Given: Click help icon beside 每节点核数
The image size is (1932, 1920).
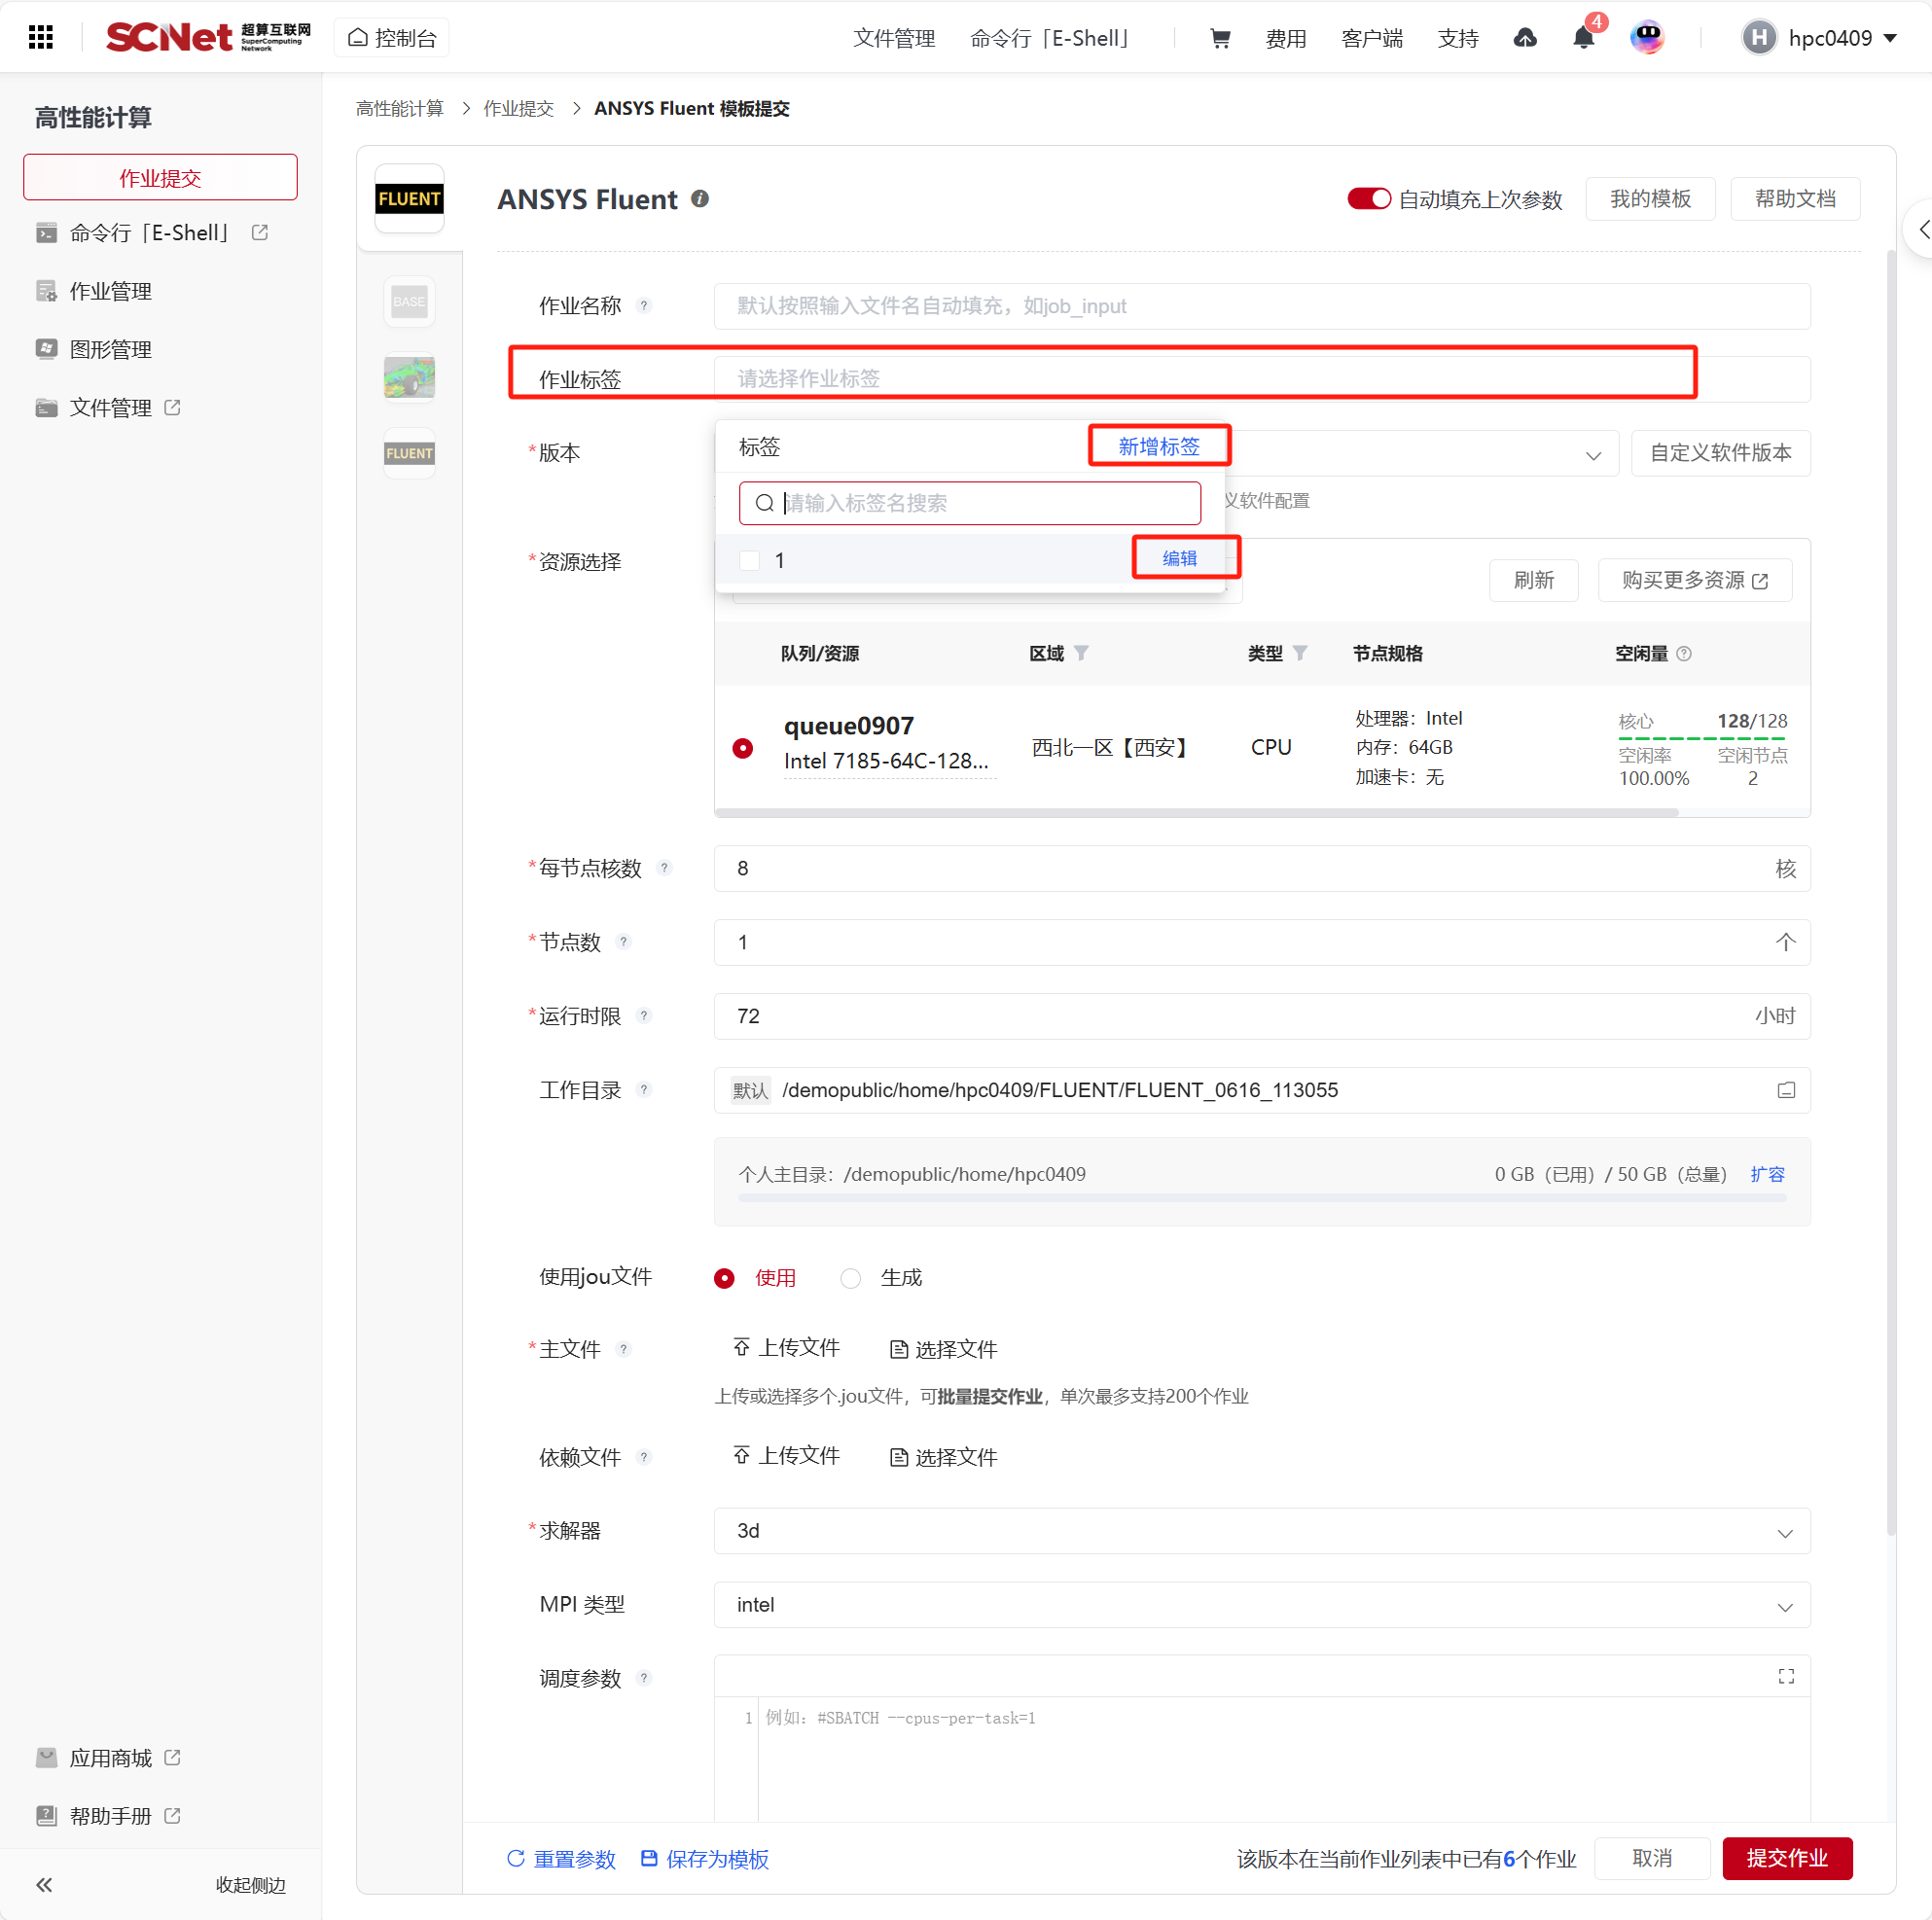Looking at the screenshot, I should tap(664, 868).
